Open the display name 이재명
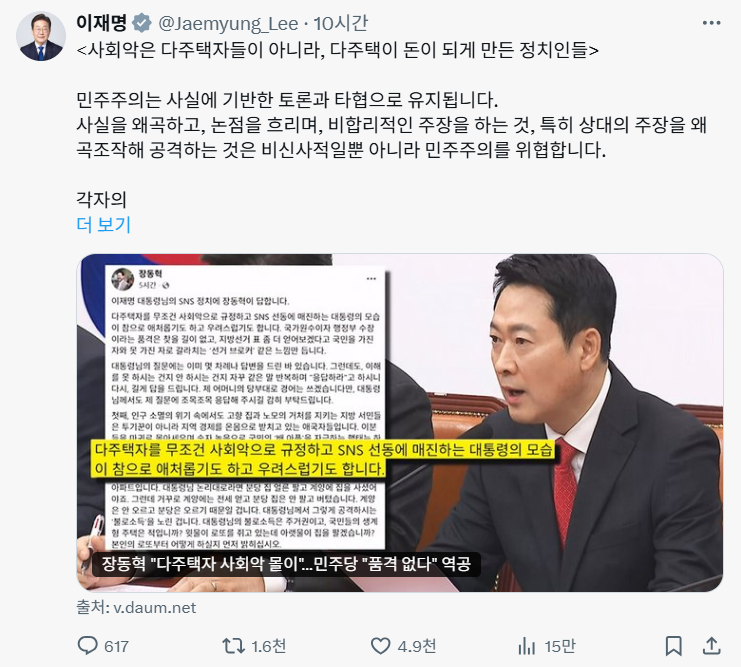 click(101, 23)
